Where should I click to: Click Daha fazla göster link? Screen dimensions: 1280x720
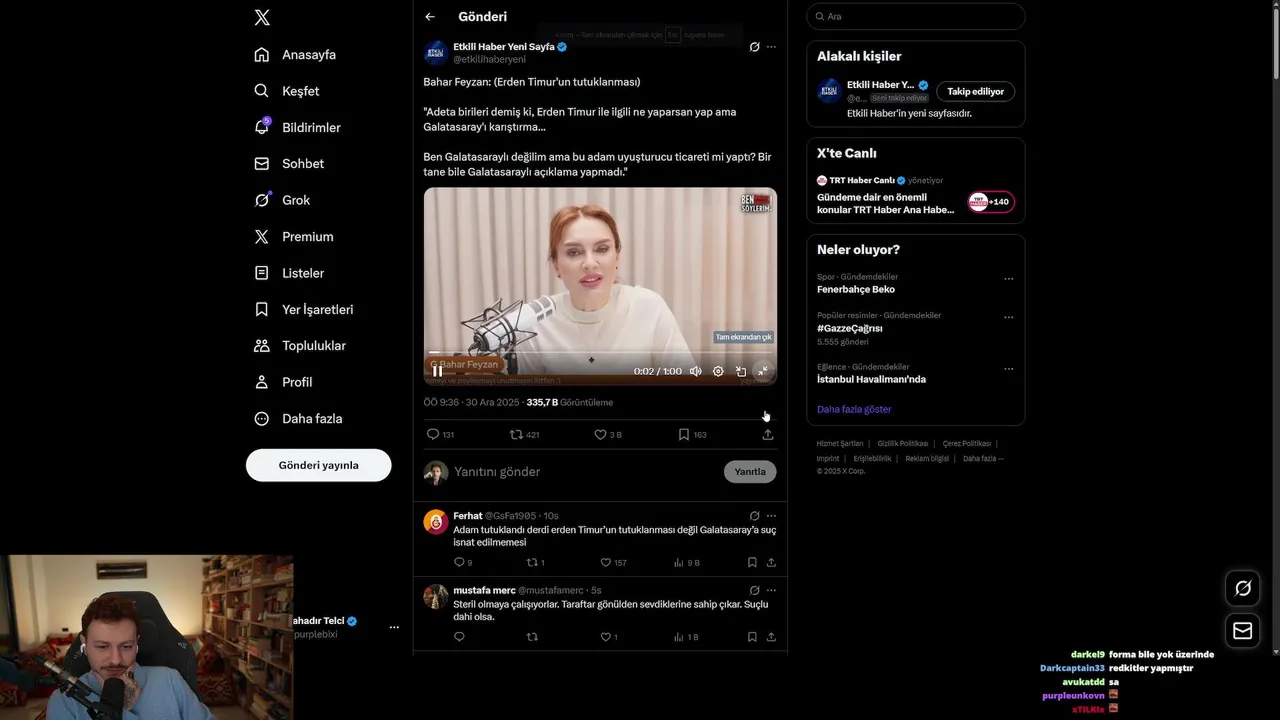click(854, 409)
